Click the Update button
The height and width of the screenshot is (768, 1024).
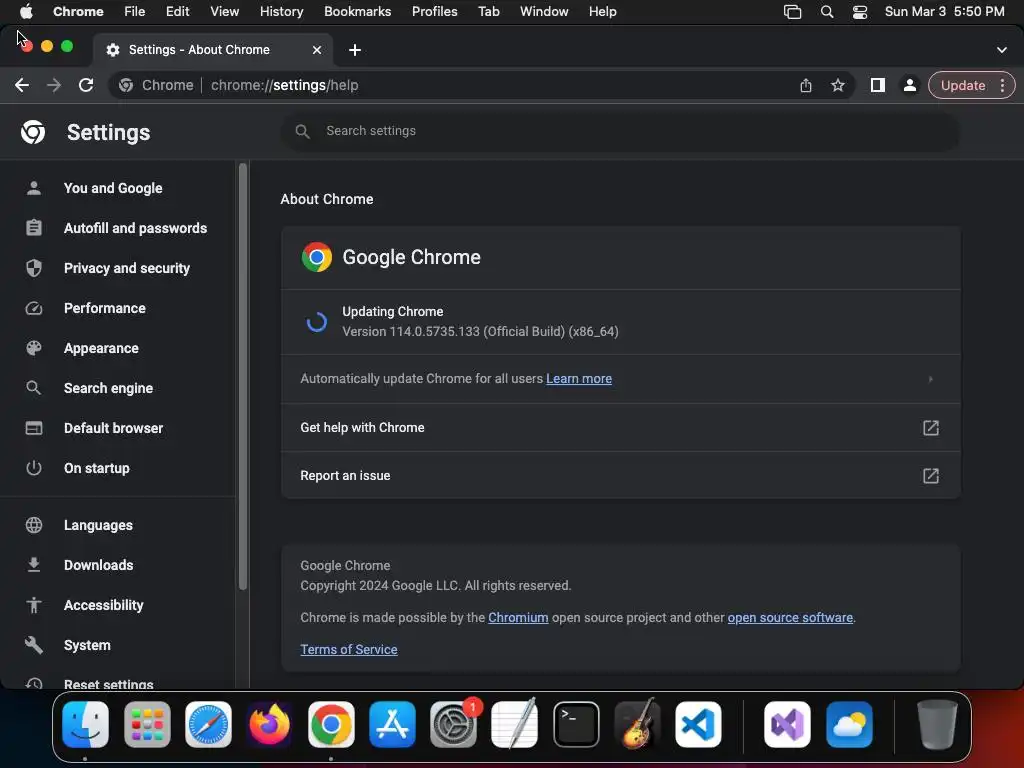pos(963,86)
